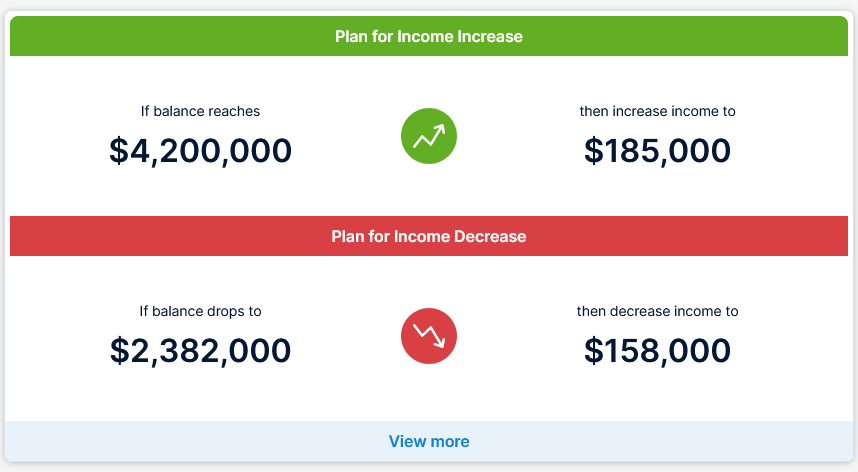858x472 pixels.
Task: Click the white arrow inside green circle
Action: pos(428,136)
